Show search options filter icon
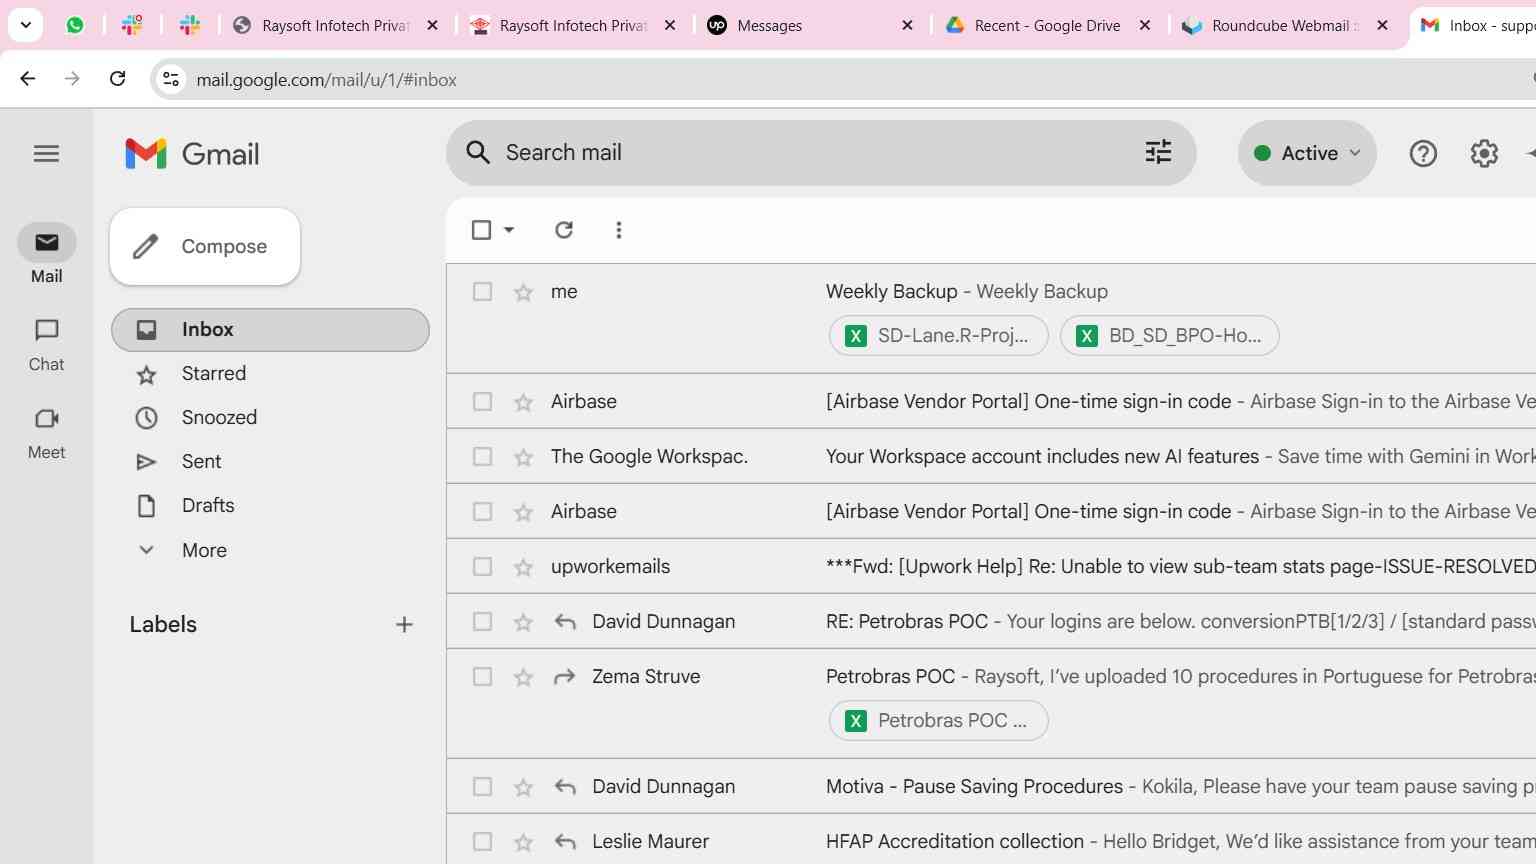The width and height of the screenshot is (1536, 864). [1158, 152]
